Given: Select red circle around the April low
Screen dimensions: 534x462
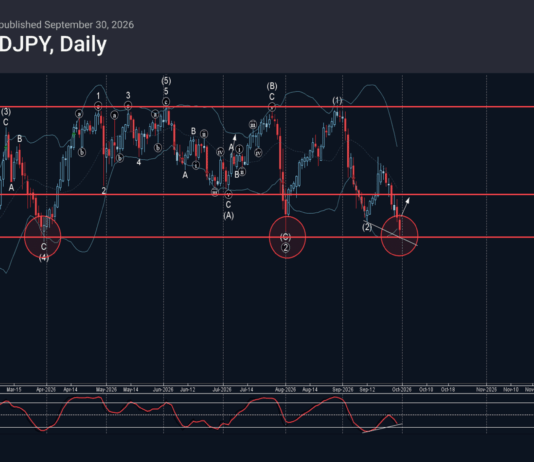Looking at the screenshot, I should (43, 236).
